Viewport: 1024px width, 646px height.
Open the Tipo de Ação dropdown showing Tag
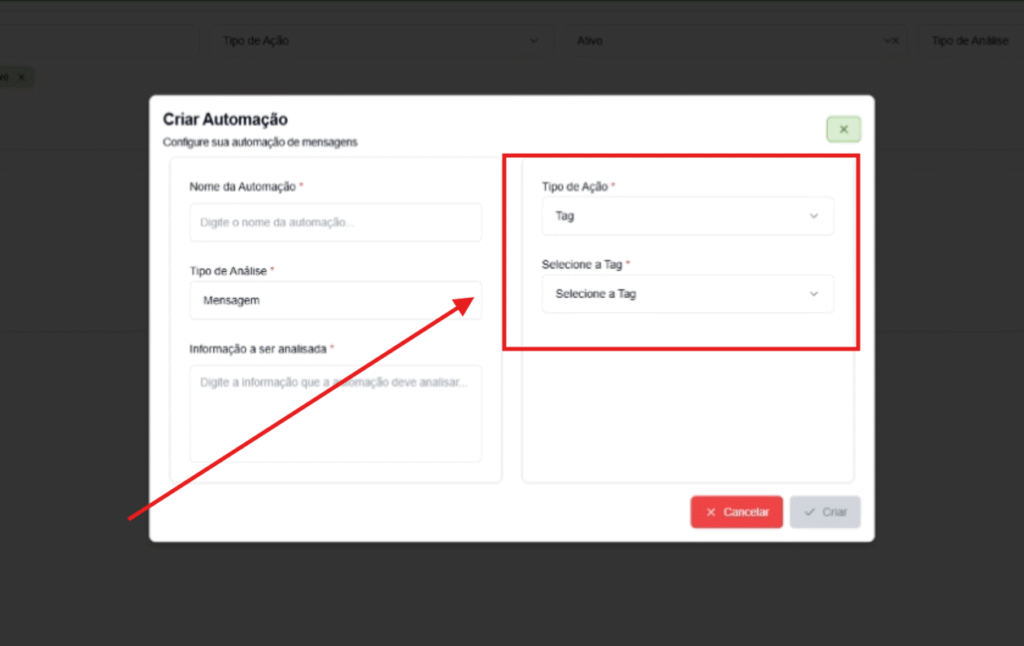tap(686, 216)
